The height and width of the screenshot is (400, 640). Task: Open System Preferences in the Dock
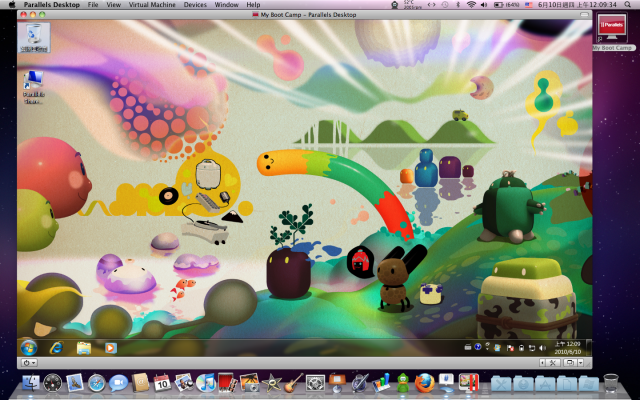[x=315, y=383]
